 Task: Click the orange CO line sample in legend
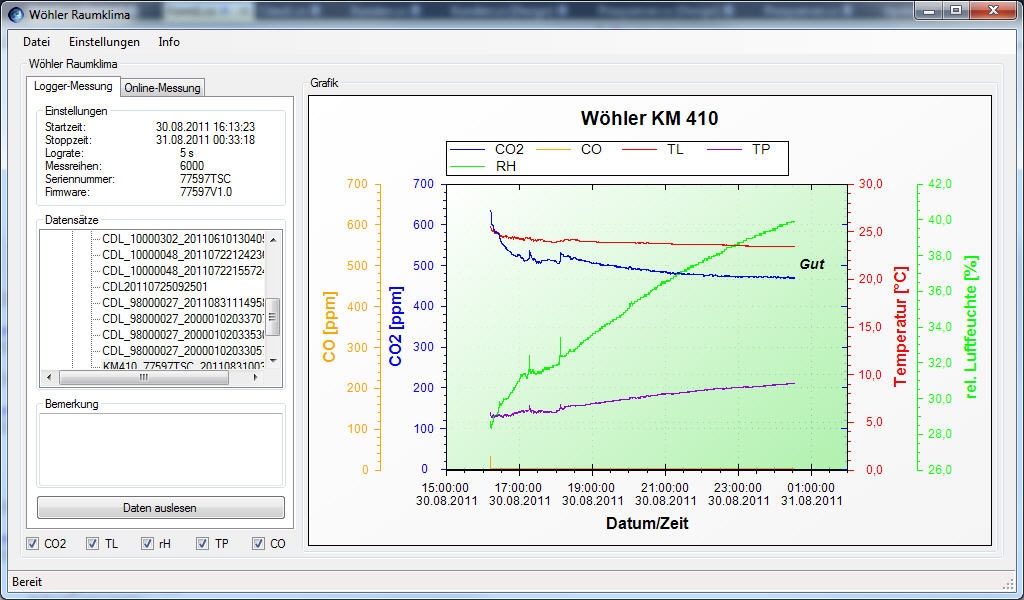(554, 150)
